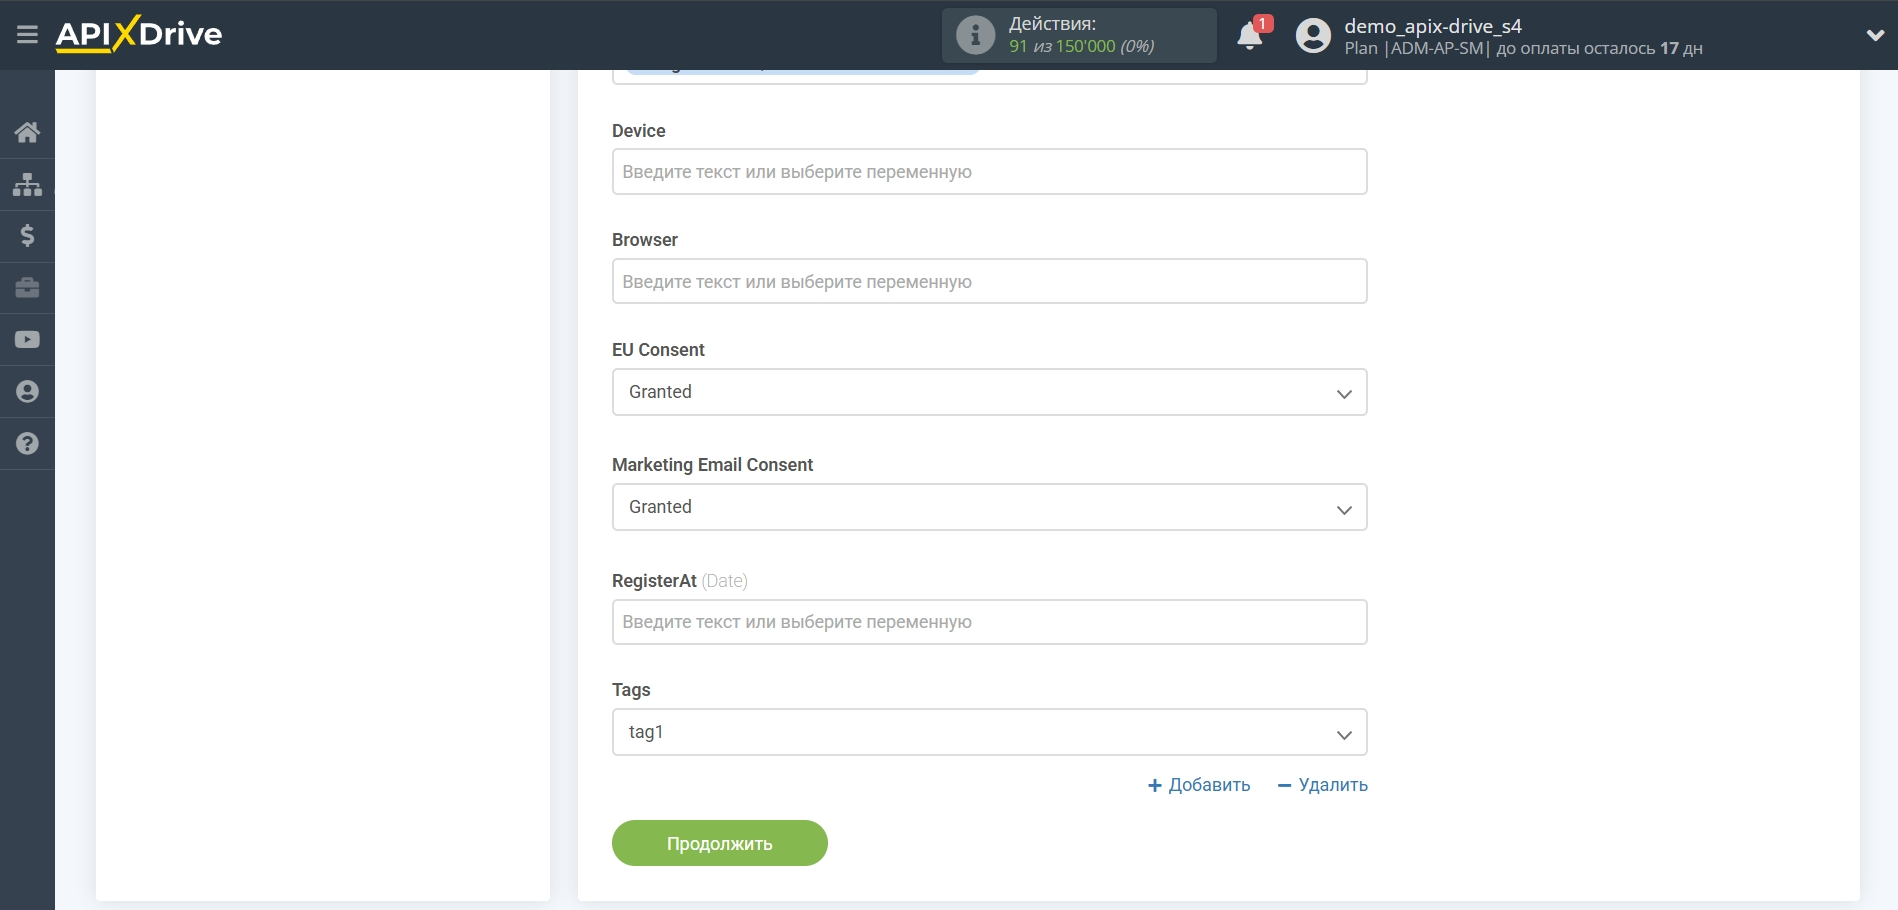Screen dimensions: 1898x910
Task: Open the hamburger menu
Action: click(27, 35)
